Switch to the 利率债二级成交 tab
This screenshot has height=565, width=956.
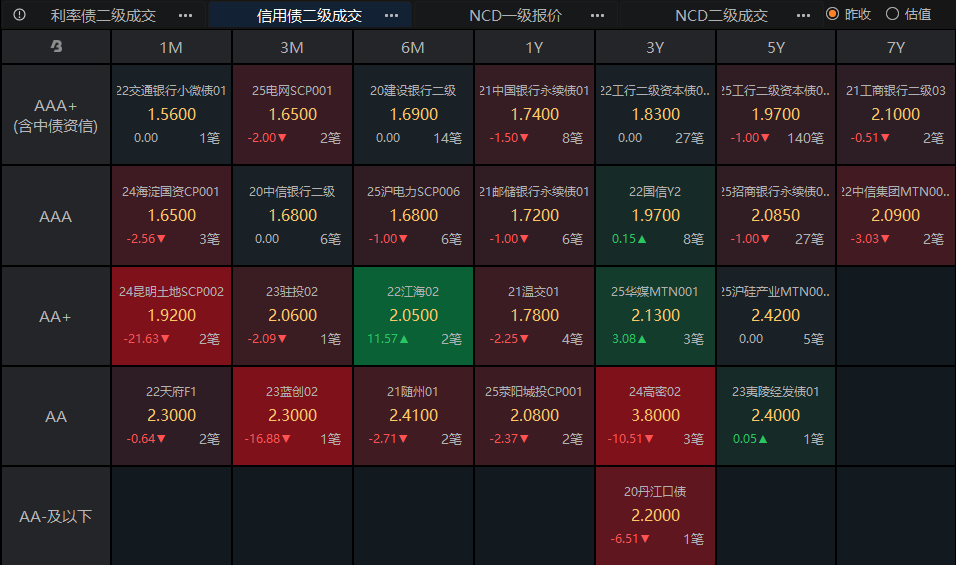pos(103,15)
